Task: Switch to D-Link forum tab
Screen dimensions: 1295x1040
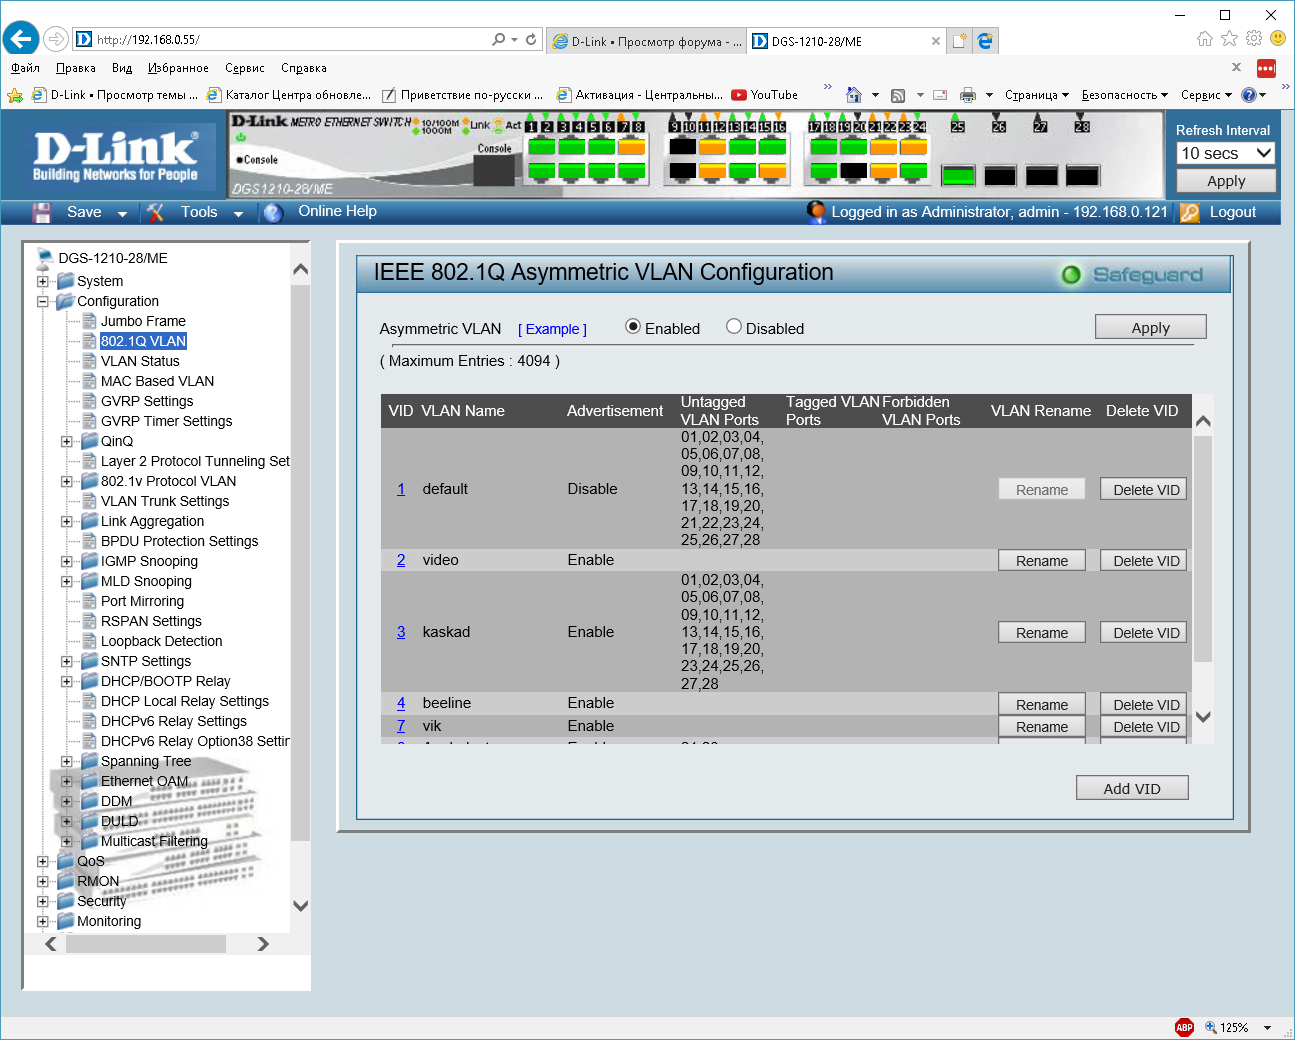Action: 646,41
